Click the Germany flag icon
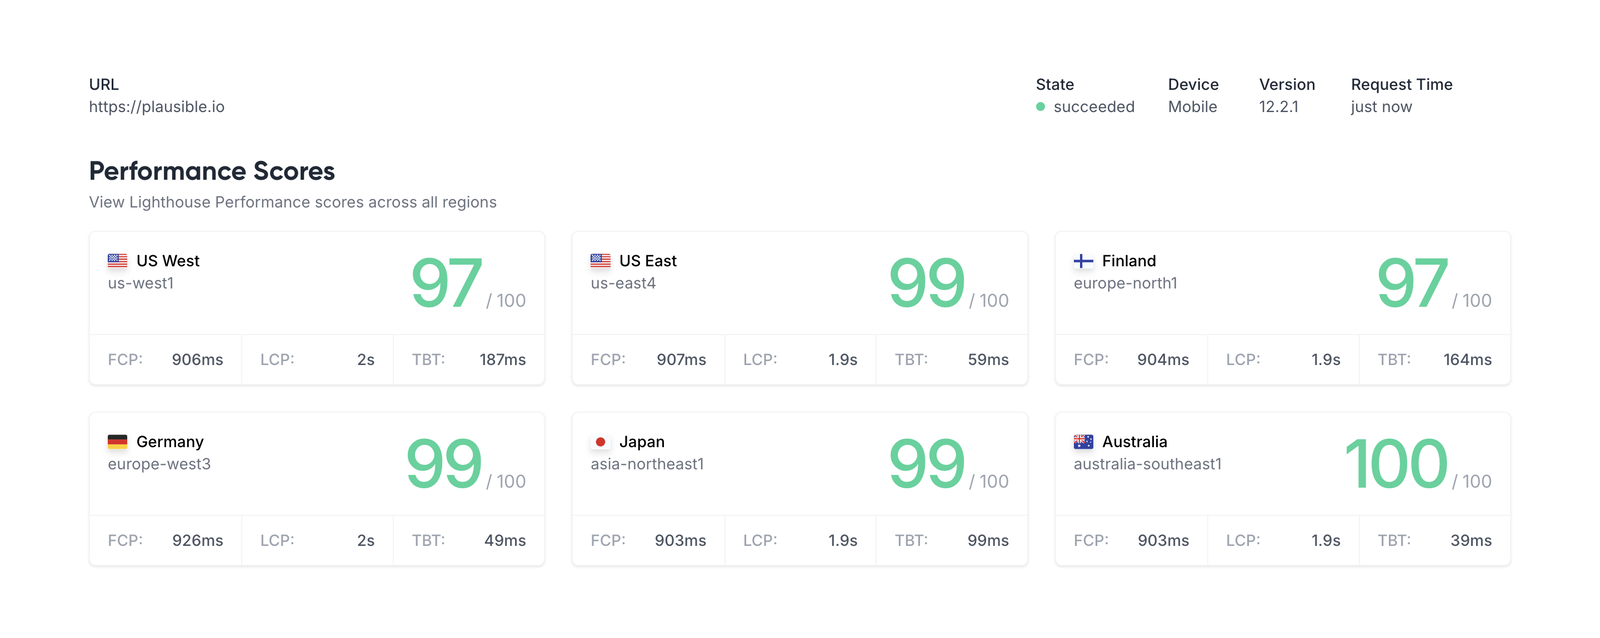 117,442
